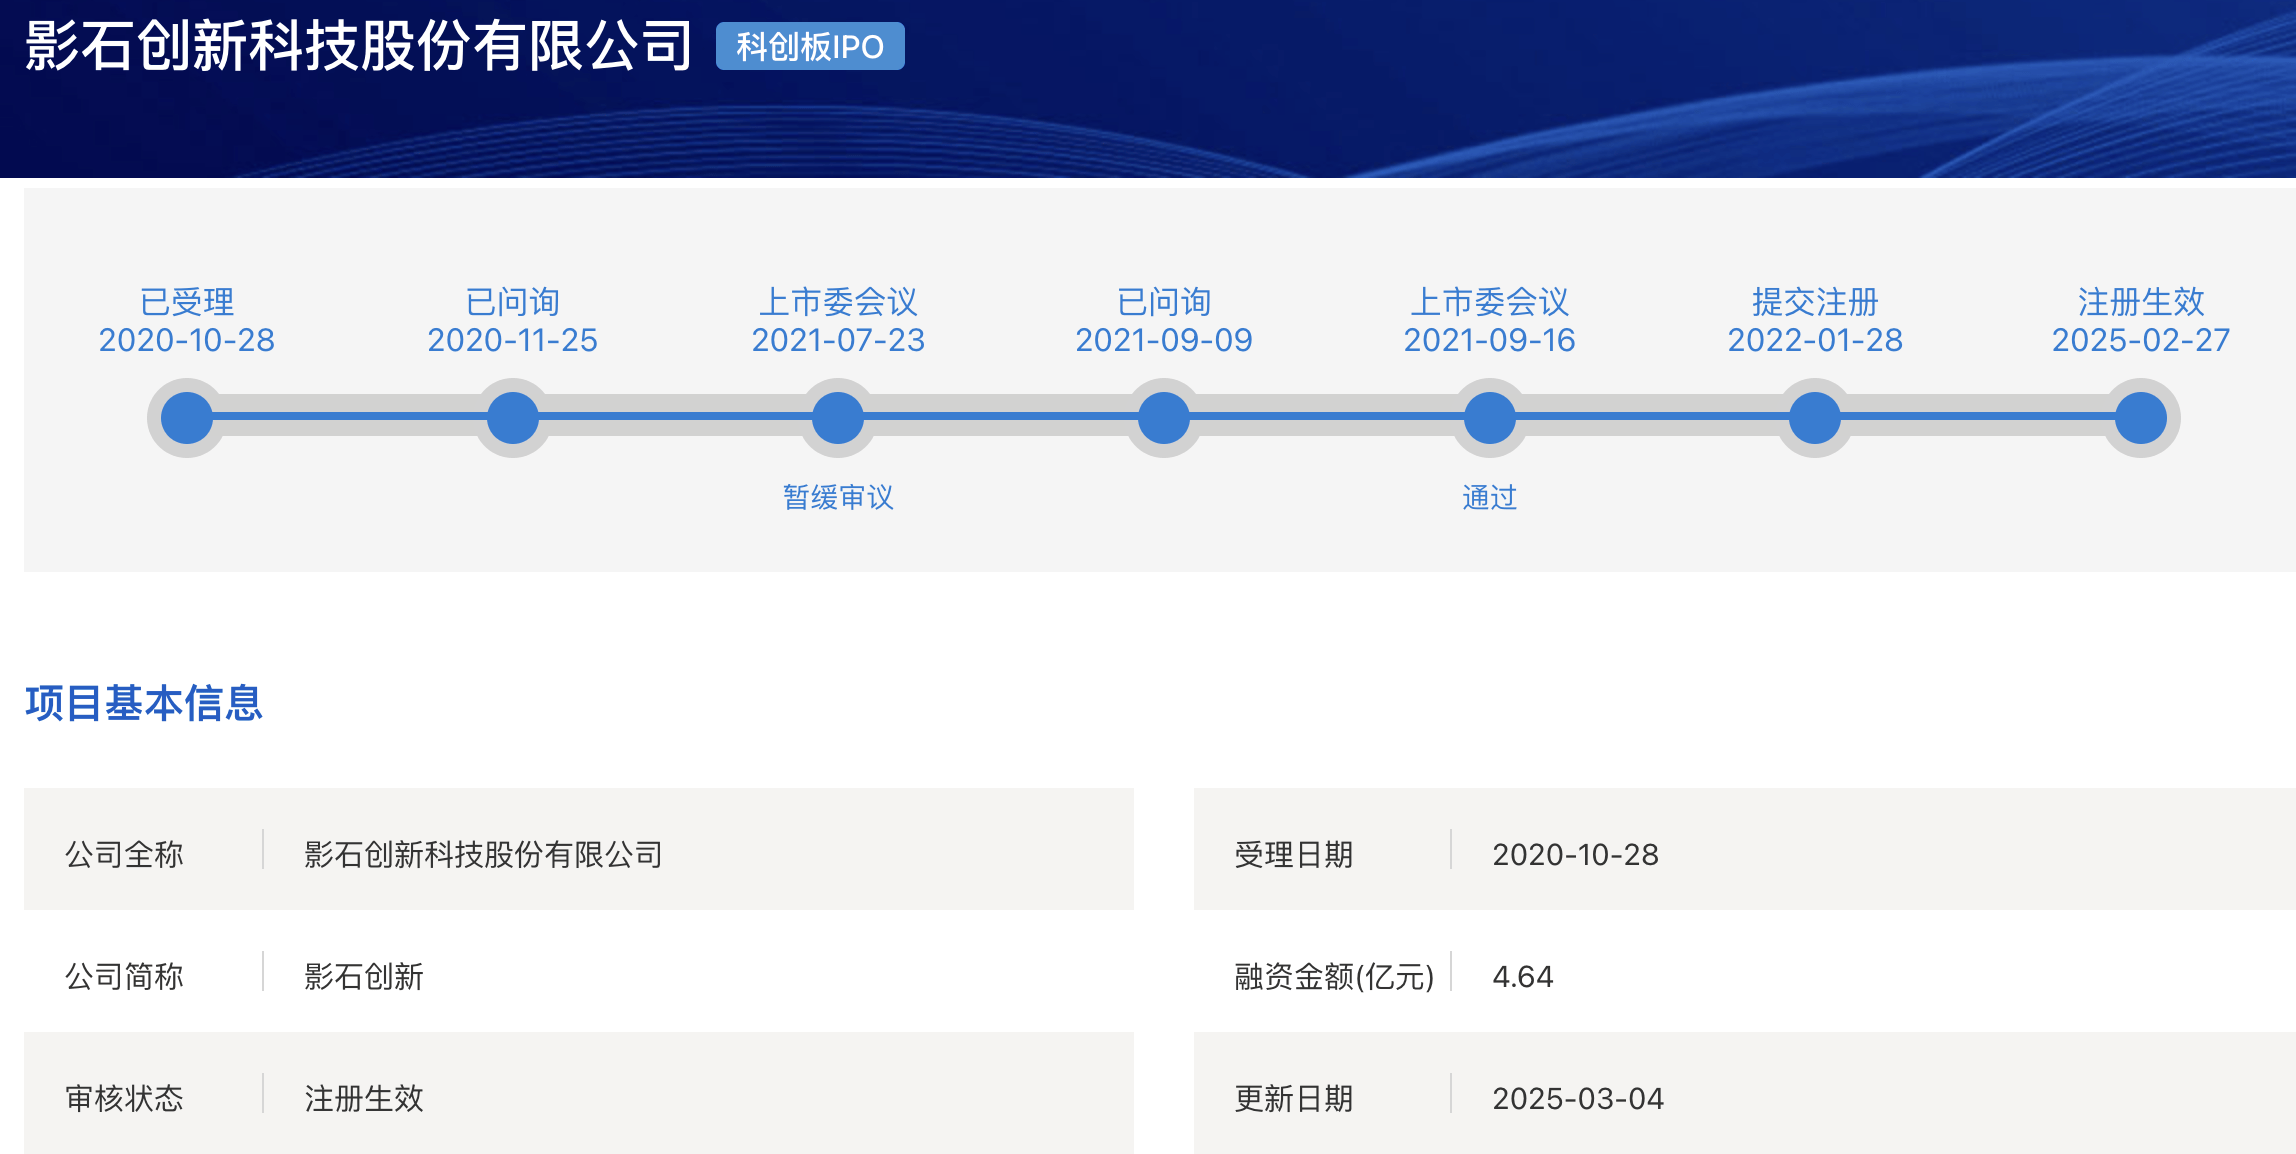Click the first 已问询 2020-11-25 timeline dot
This screenshot has width=2296, height=1154.
(513, 418)
